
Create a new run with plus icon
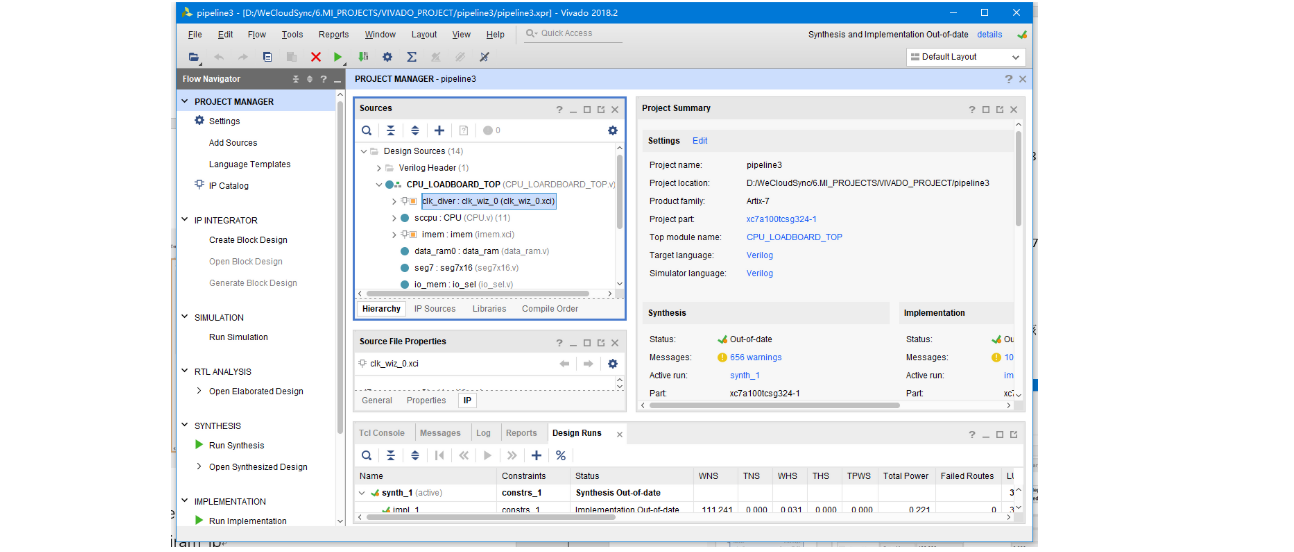[x=536, y=455]
